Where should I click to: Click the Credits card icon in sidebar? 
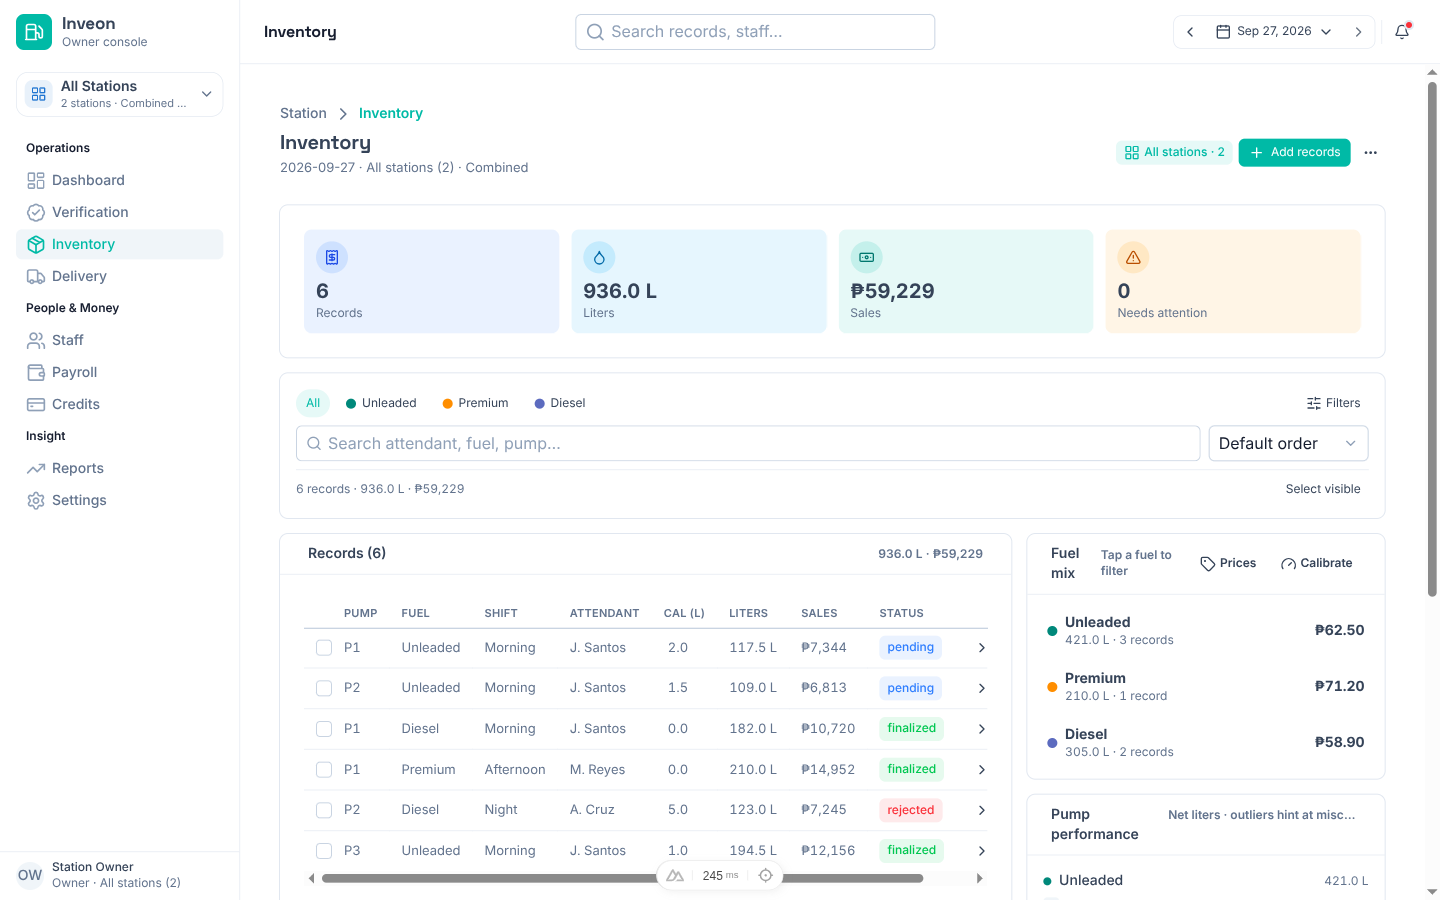(36, 404)
